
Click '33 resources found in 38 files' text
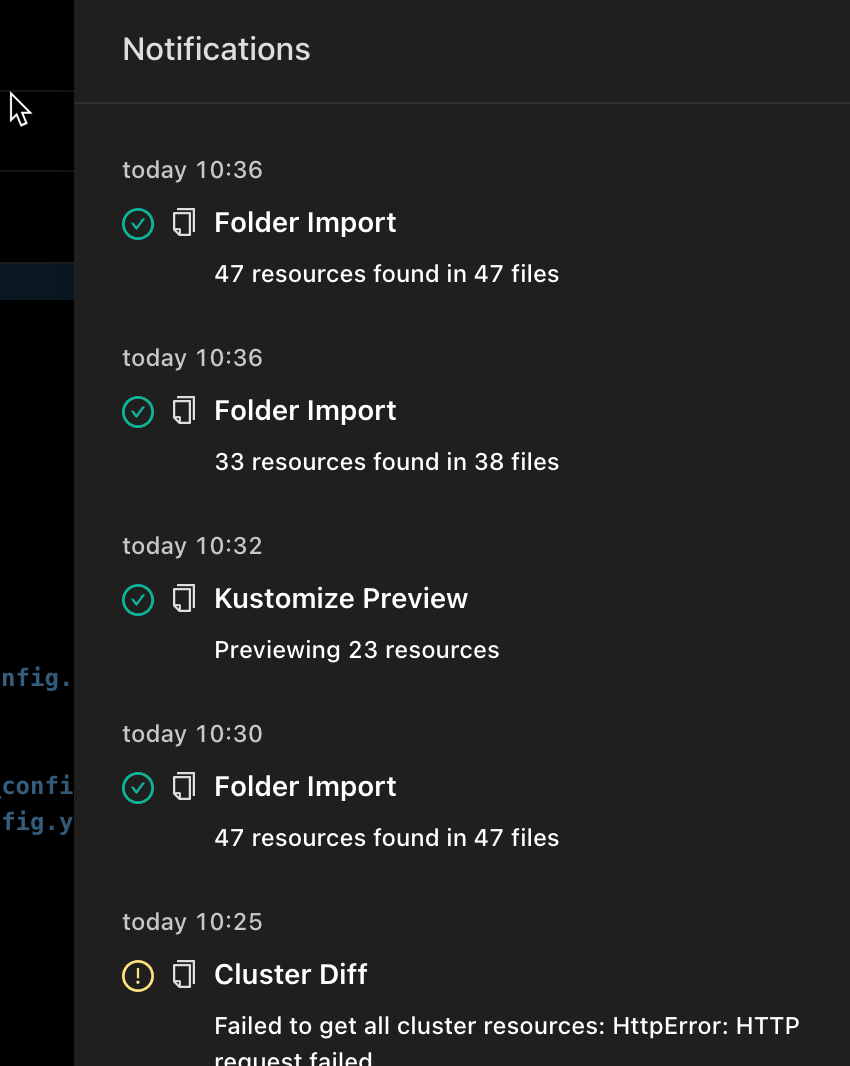[387, 462]
